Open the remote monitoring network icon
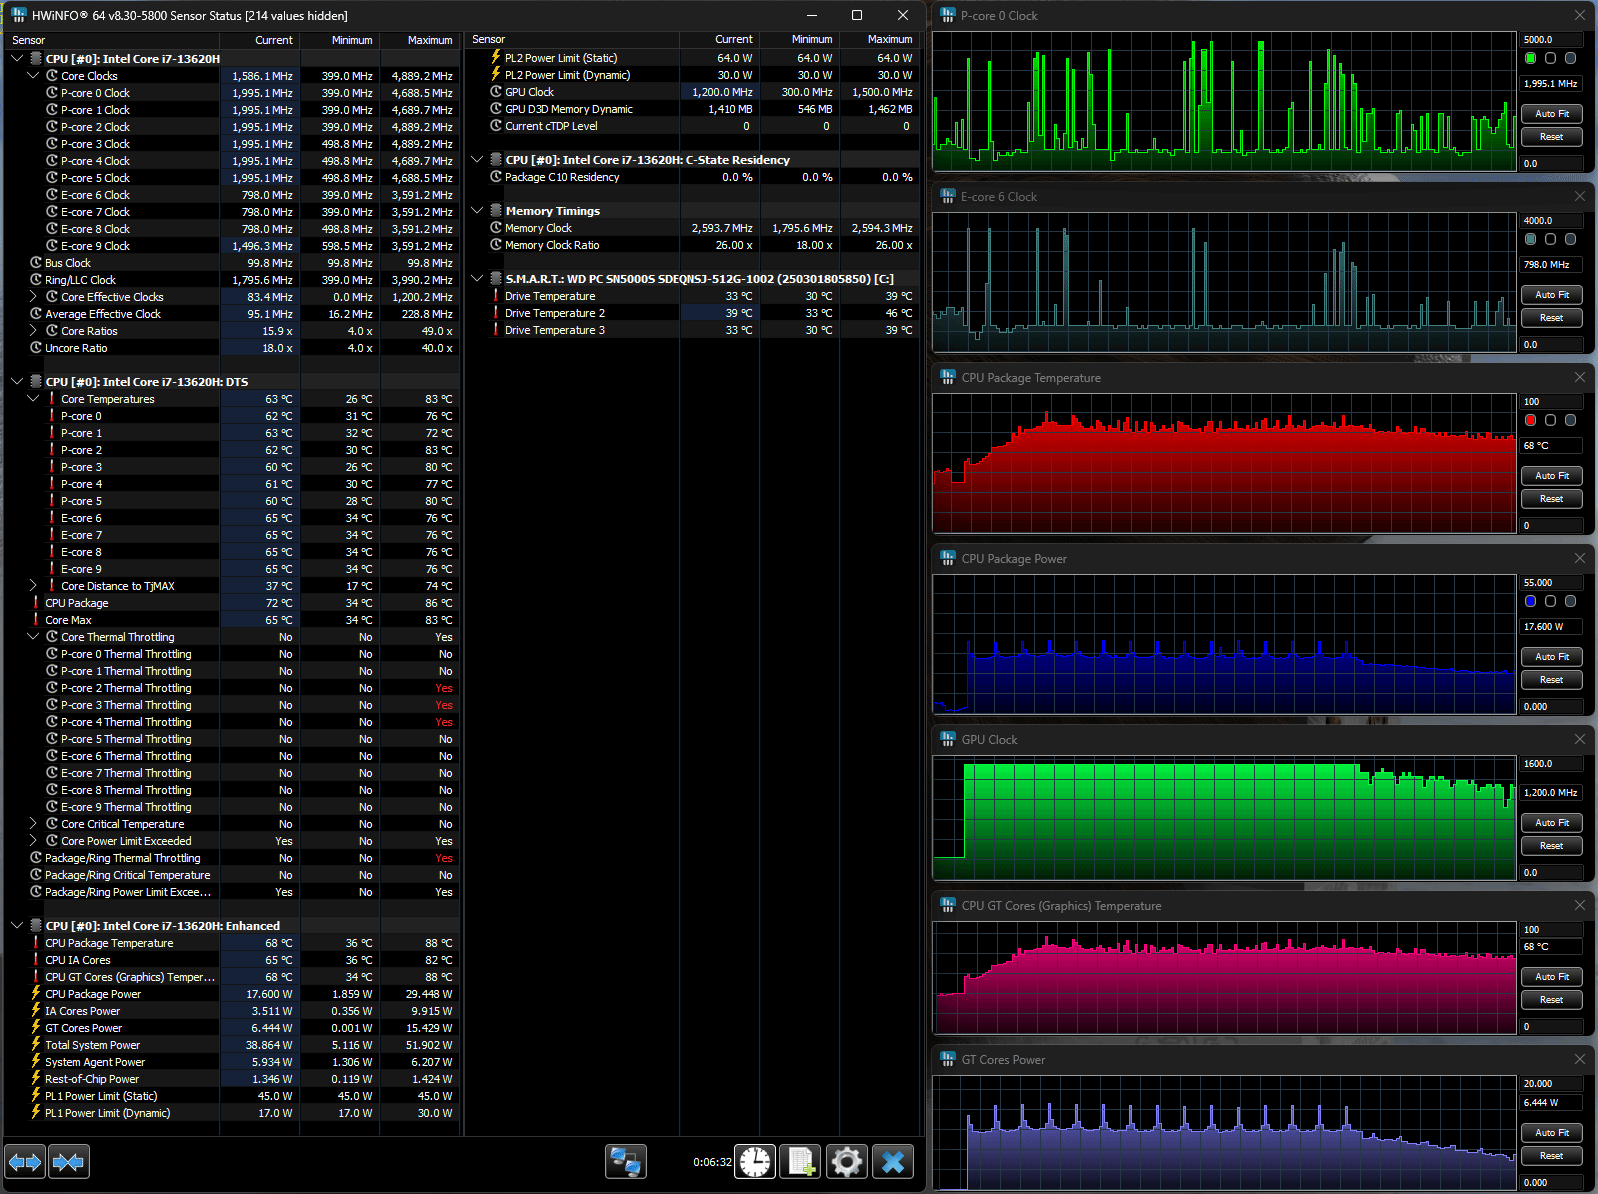This screenshot has height=1194, width=1598. point(626,1162)
